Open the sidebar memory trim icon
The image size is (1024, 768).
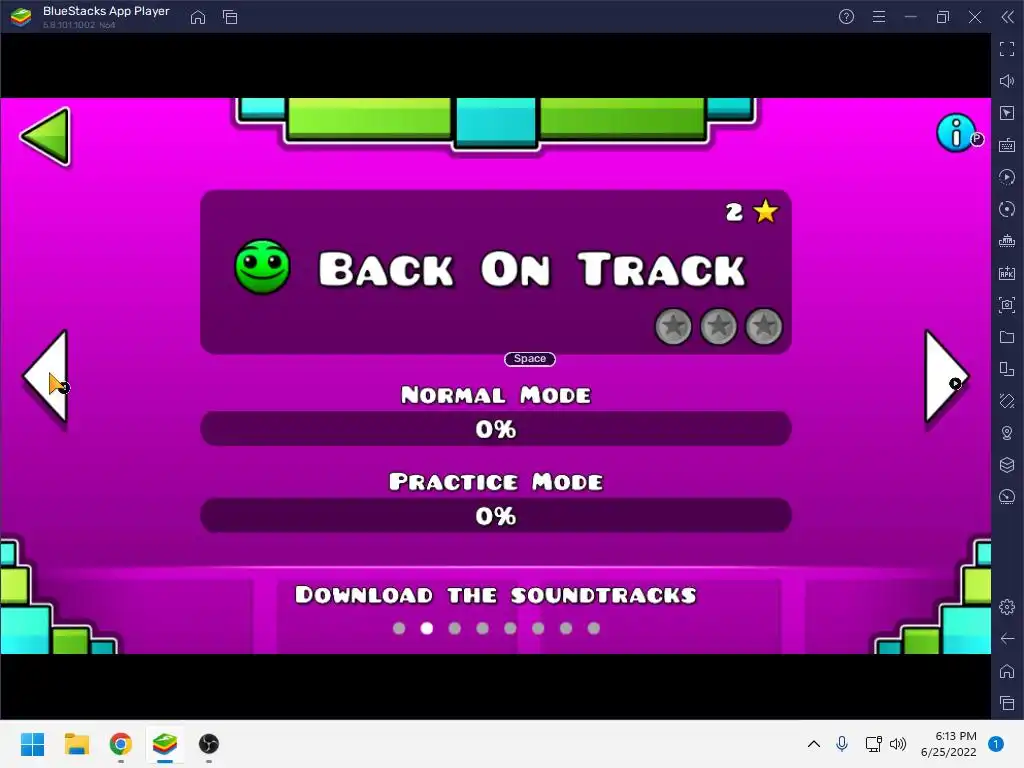coord(1007,241)
